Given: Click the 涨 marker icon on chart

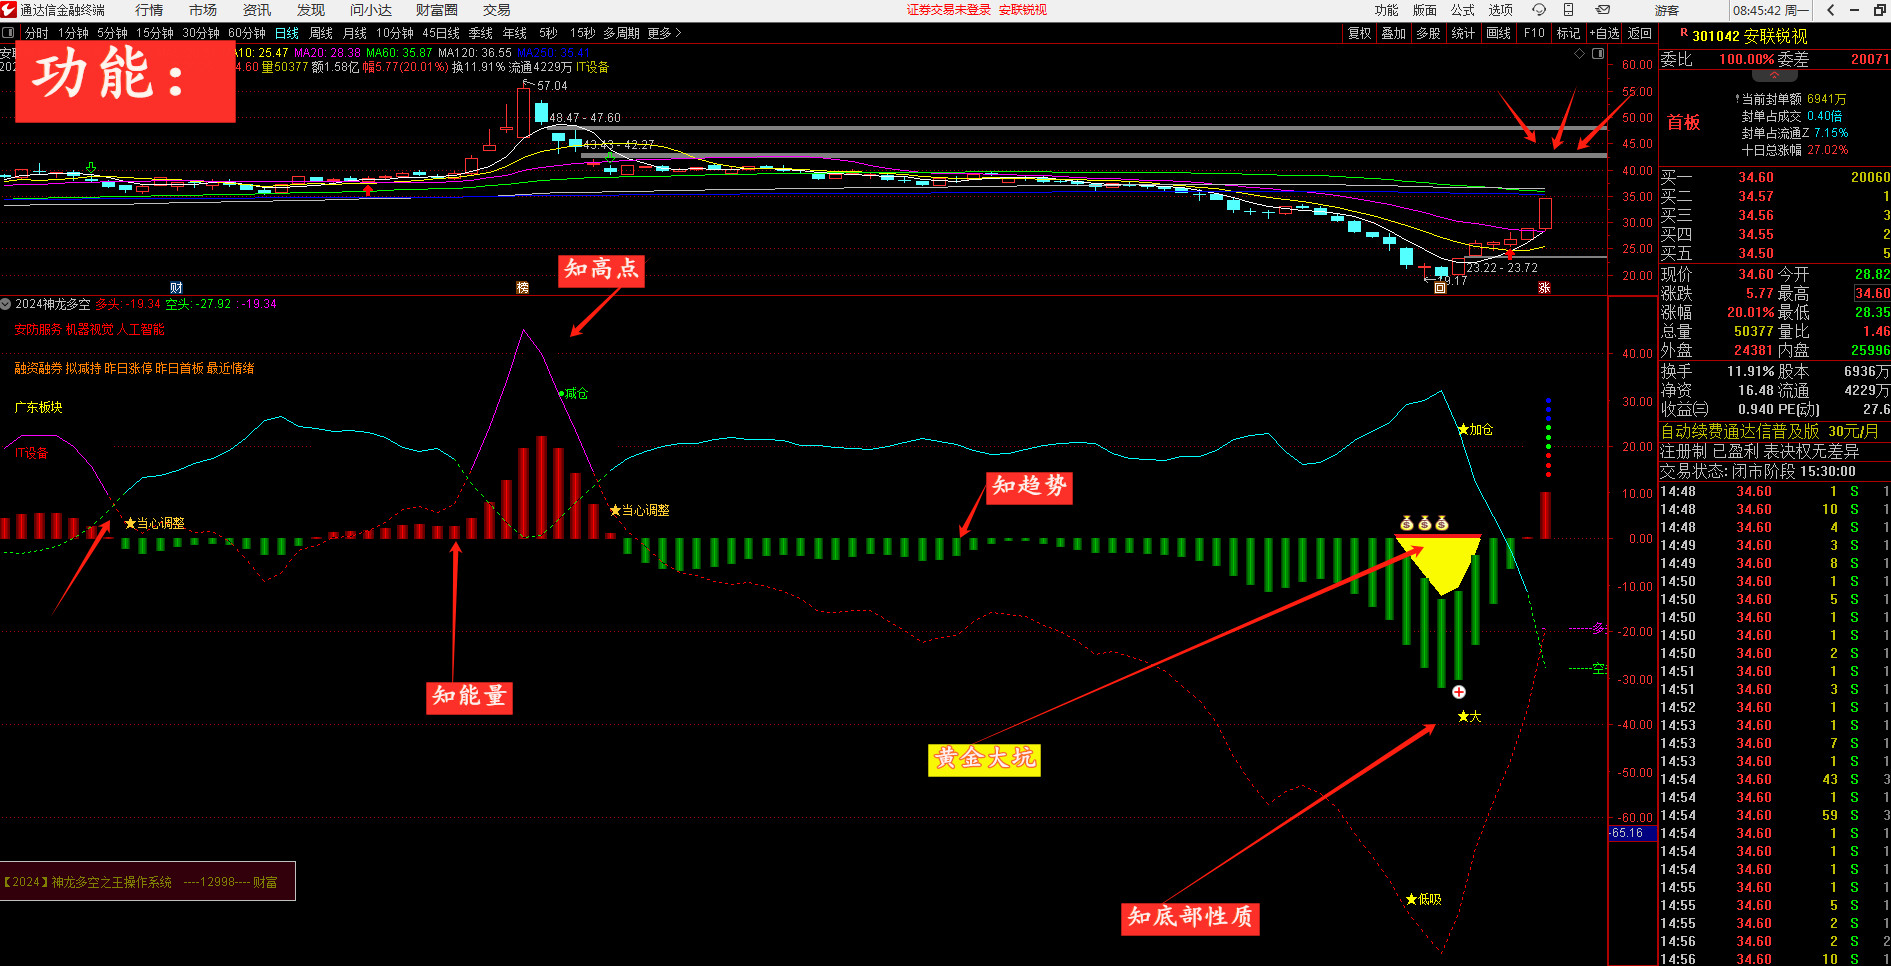Looking at the screenshot, I should (x=1544, y=288).
